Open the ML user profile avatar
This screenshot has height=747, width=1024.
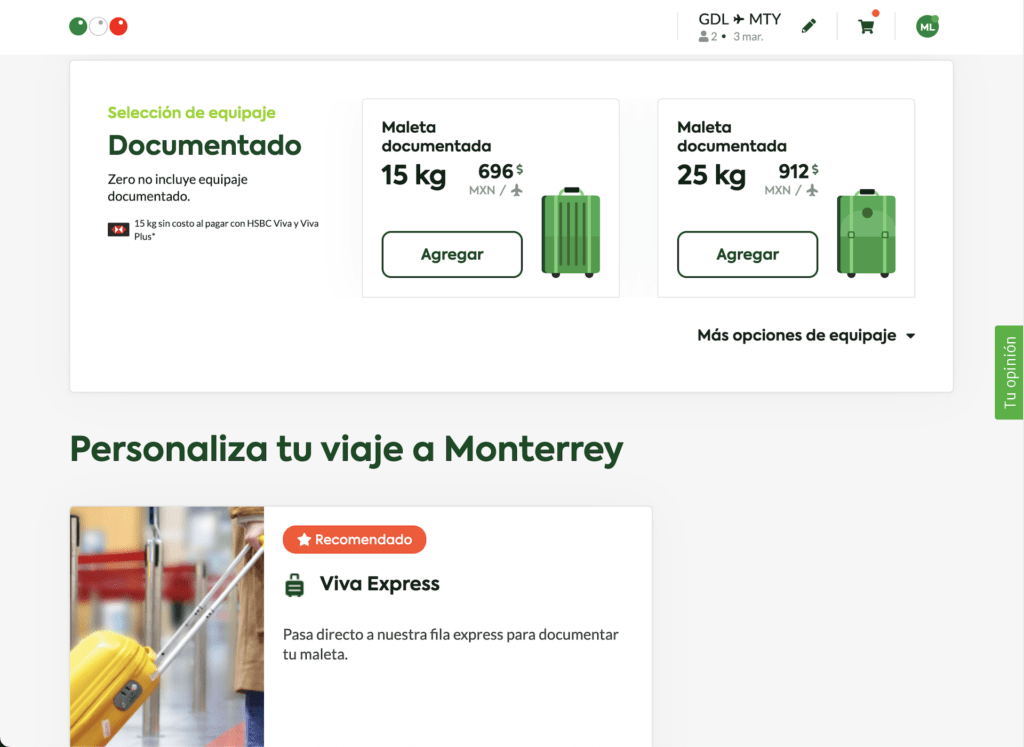click(927, 27)
